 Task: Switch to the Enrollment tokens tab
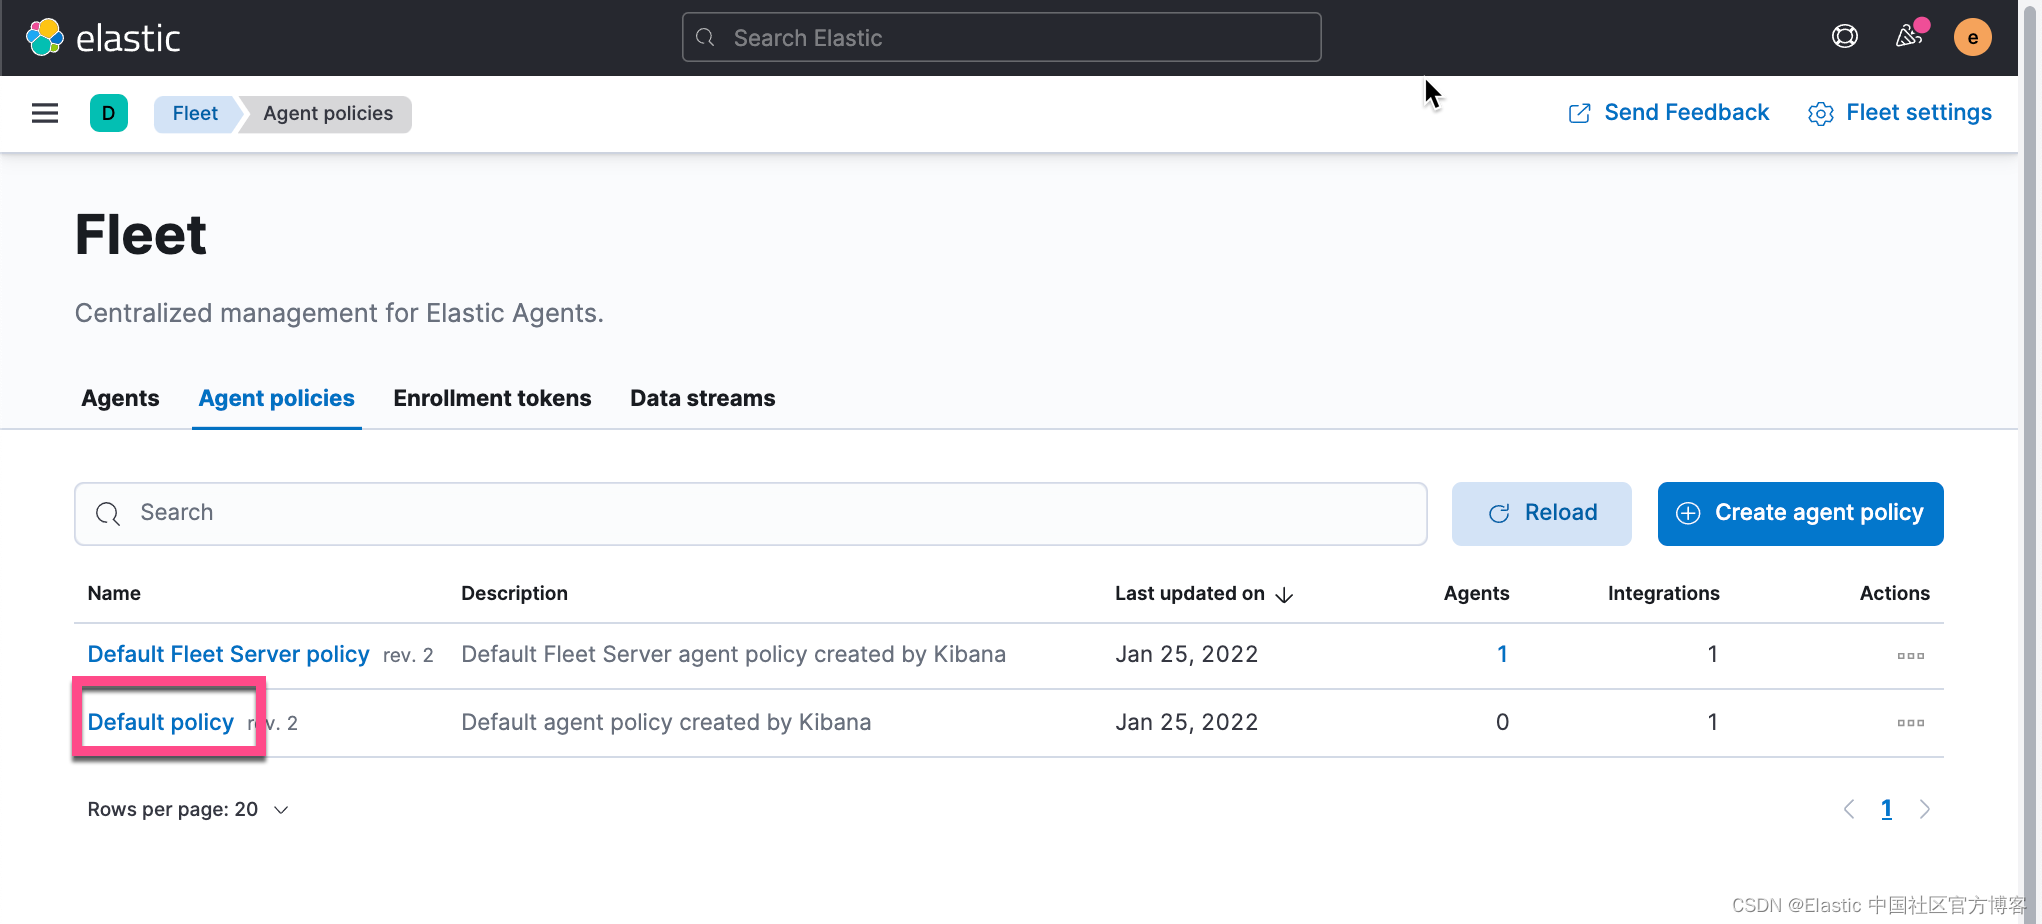492,398
